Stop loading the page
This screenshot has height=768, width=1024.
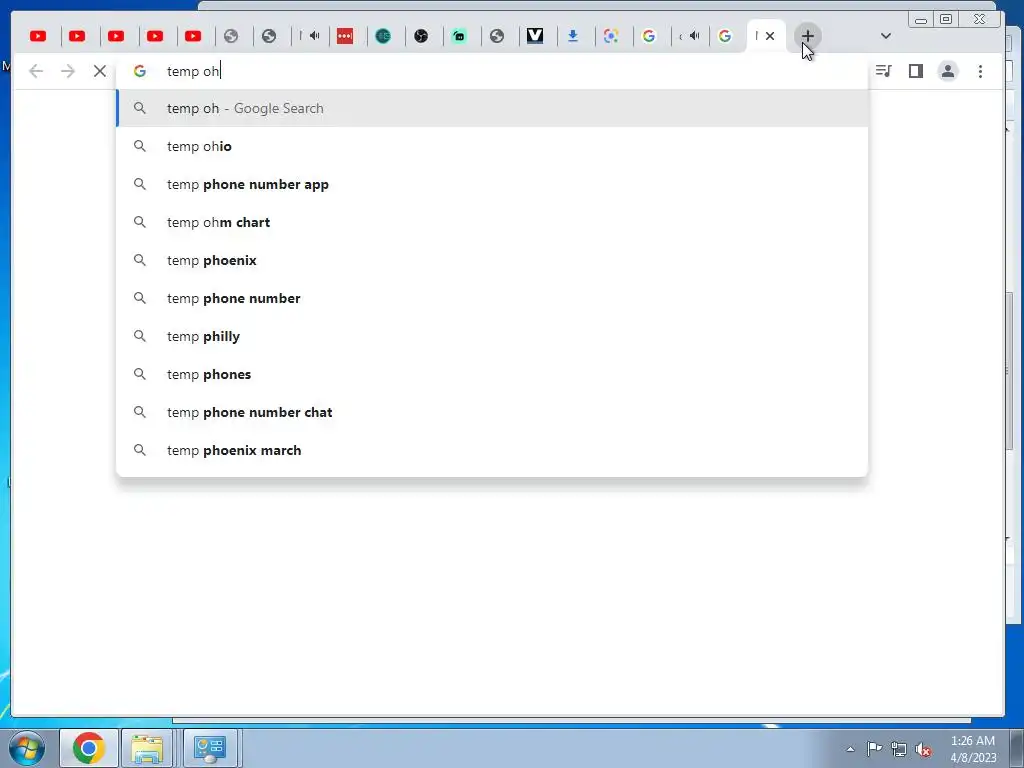pos(99,71)
